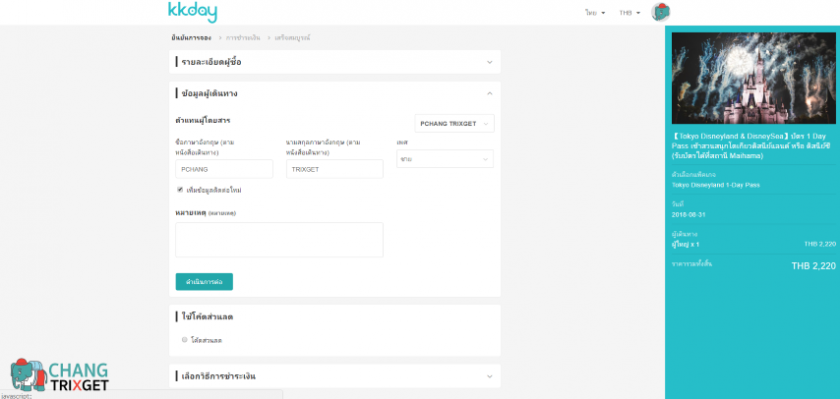Click the การชำระเงิน breadcrumb step
840x399 pixels.
click(243, 38)
